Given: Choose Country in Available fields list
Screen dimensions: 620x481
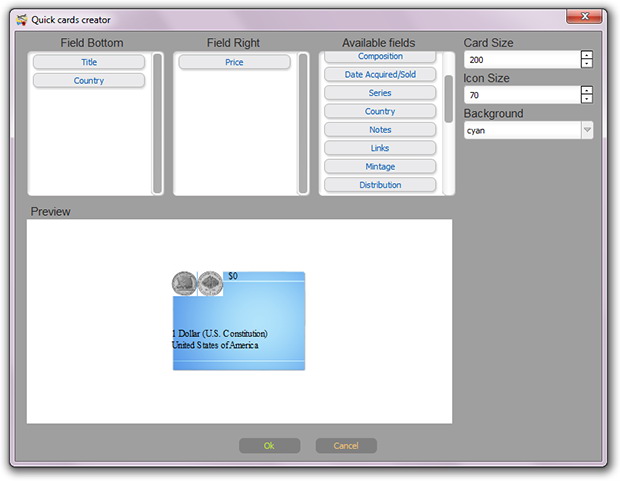Looking at the screenshot, I should [380, 111].
